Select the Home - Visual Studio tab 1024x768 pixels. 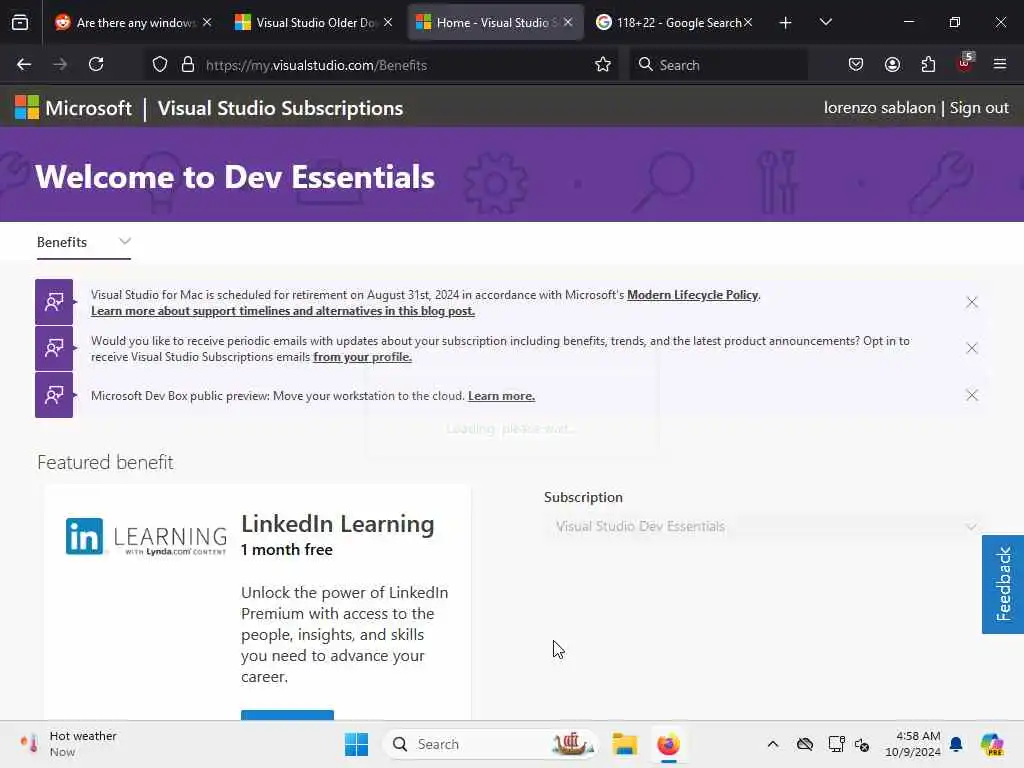click(x=496, y=22)
